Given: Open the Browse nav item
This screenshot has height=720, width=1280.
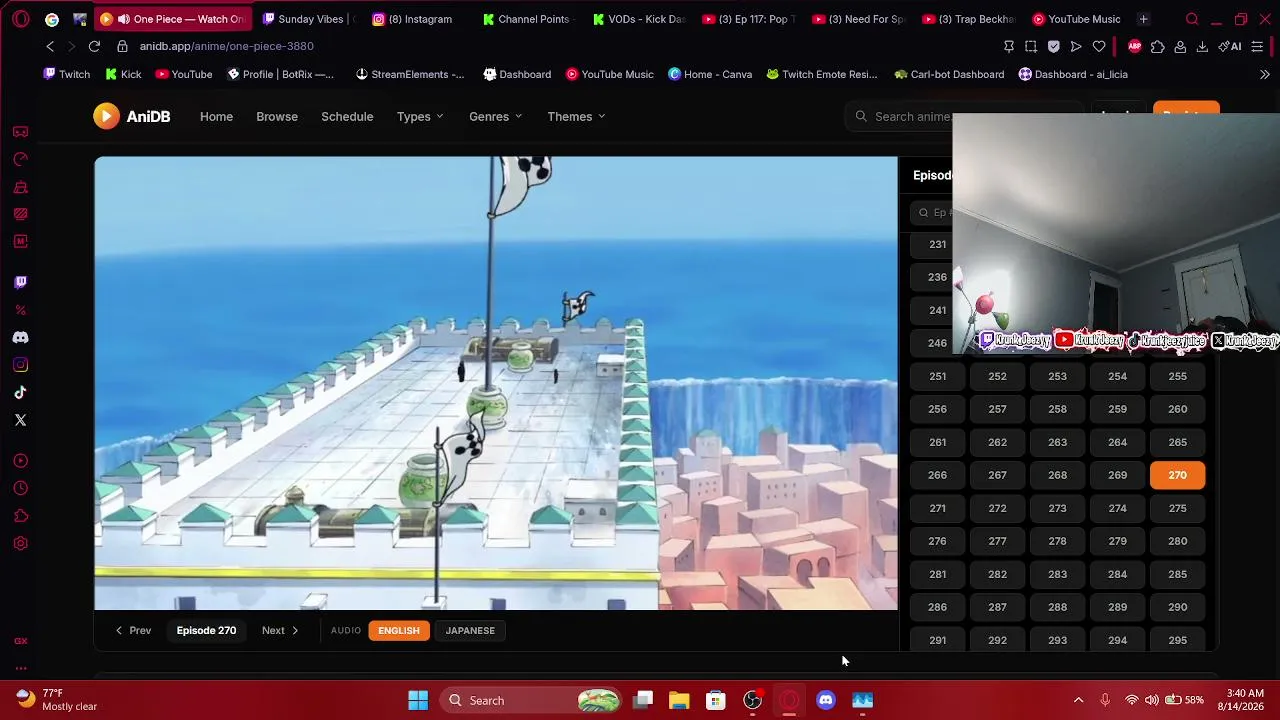Looking at the screenshot, I should tap(277, 117).
